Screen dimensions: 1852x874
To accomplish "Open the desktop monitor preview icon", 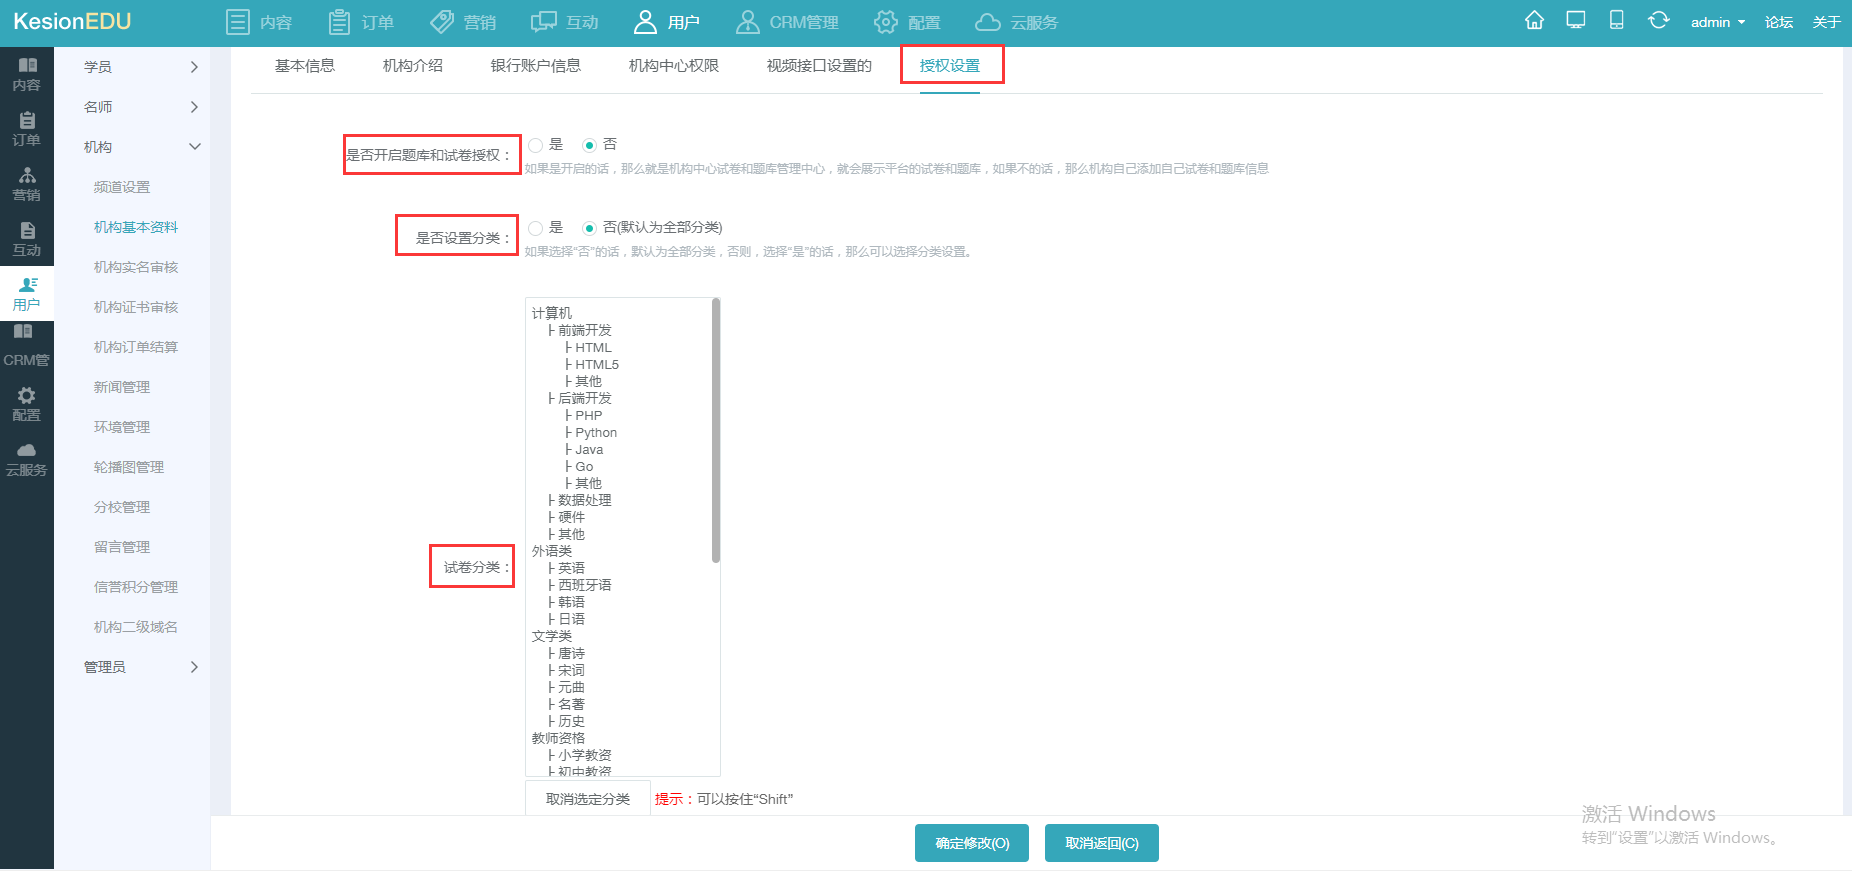I will coord(1576,21).
